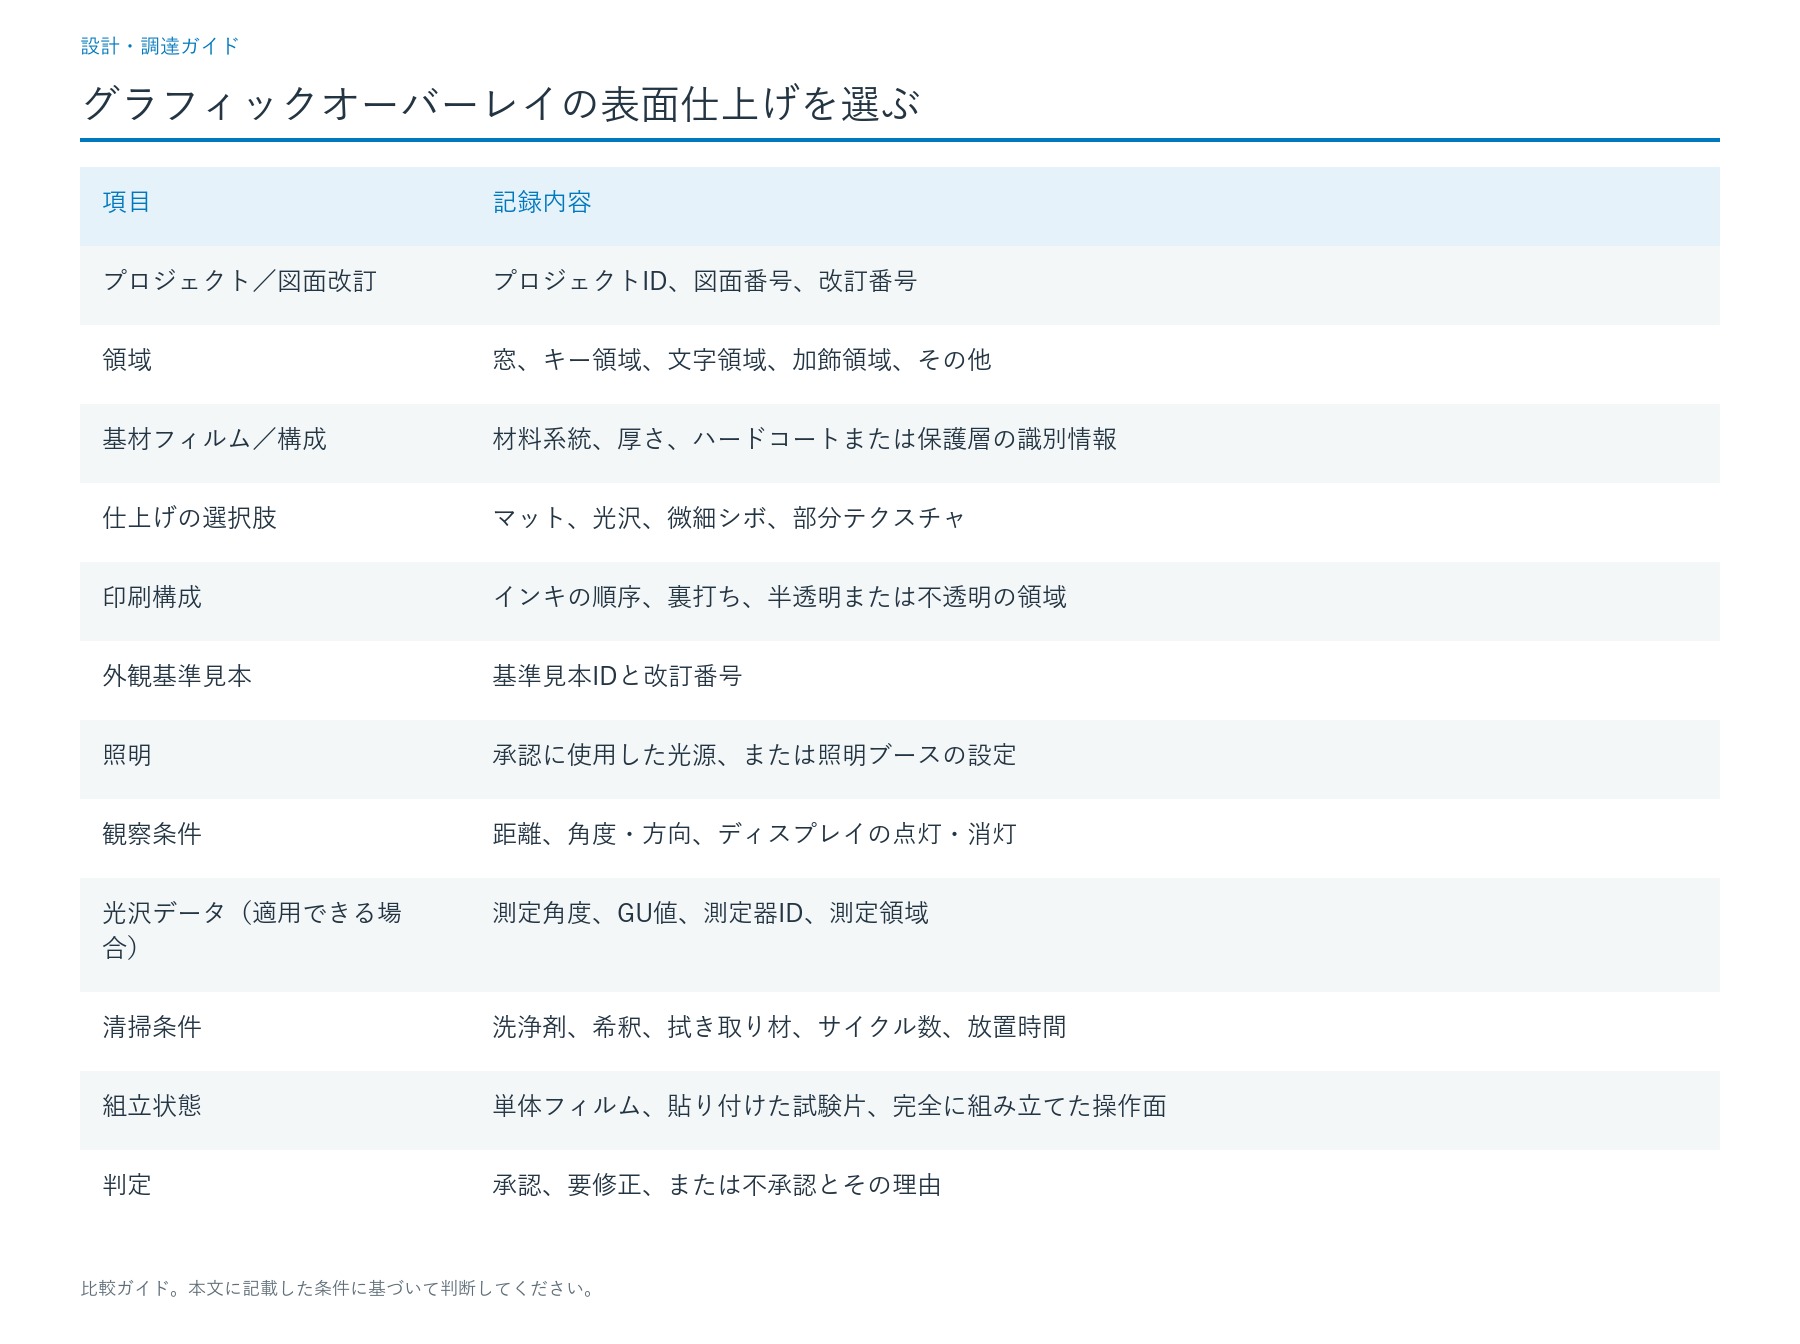Select the page title グラフィックオーバーレイの表面仕上げを選ぶ
The height and width of the screenshot is (1344, 1800).
click(x=501, y=104)
